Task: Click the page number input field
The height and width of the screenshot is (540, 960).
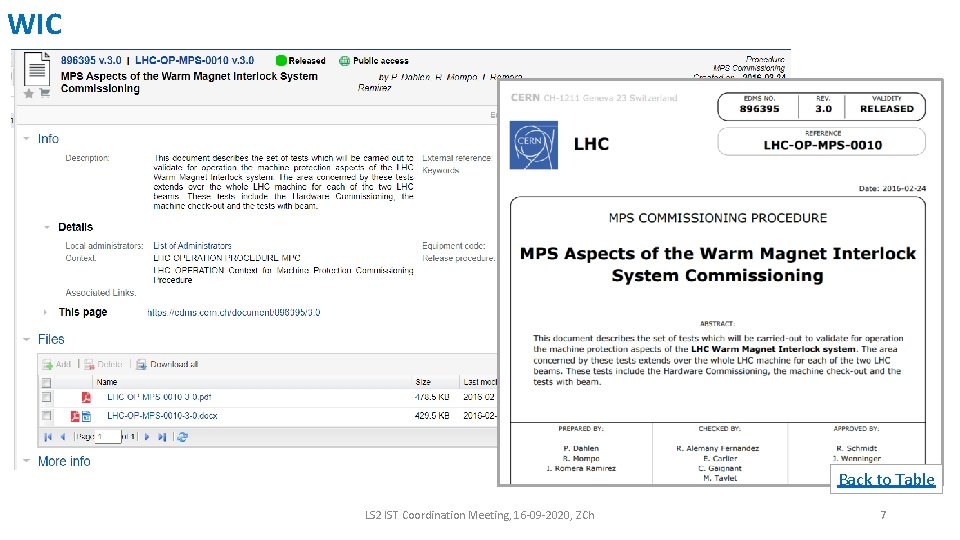Action: point(108,437)
